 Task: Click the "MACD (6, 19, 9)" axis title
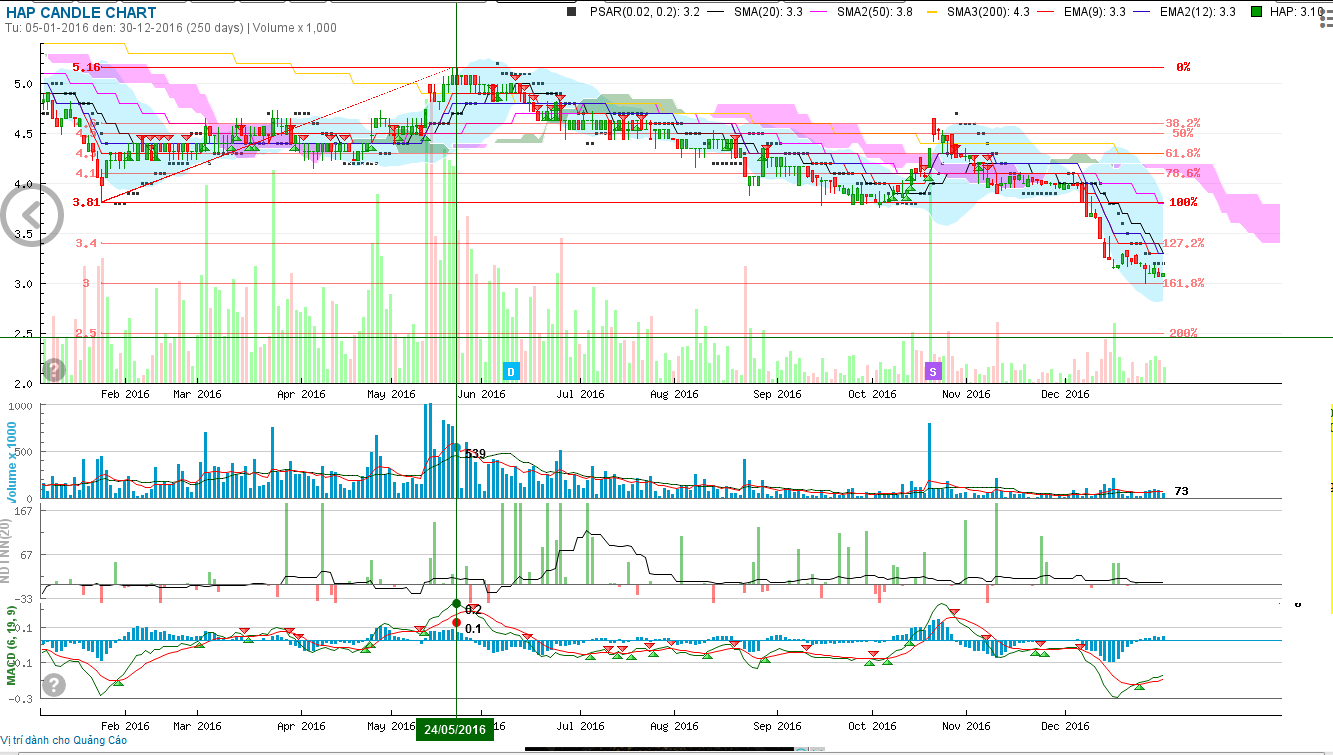click(12, 644)
